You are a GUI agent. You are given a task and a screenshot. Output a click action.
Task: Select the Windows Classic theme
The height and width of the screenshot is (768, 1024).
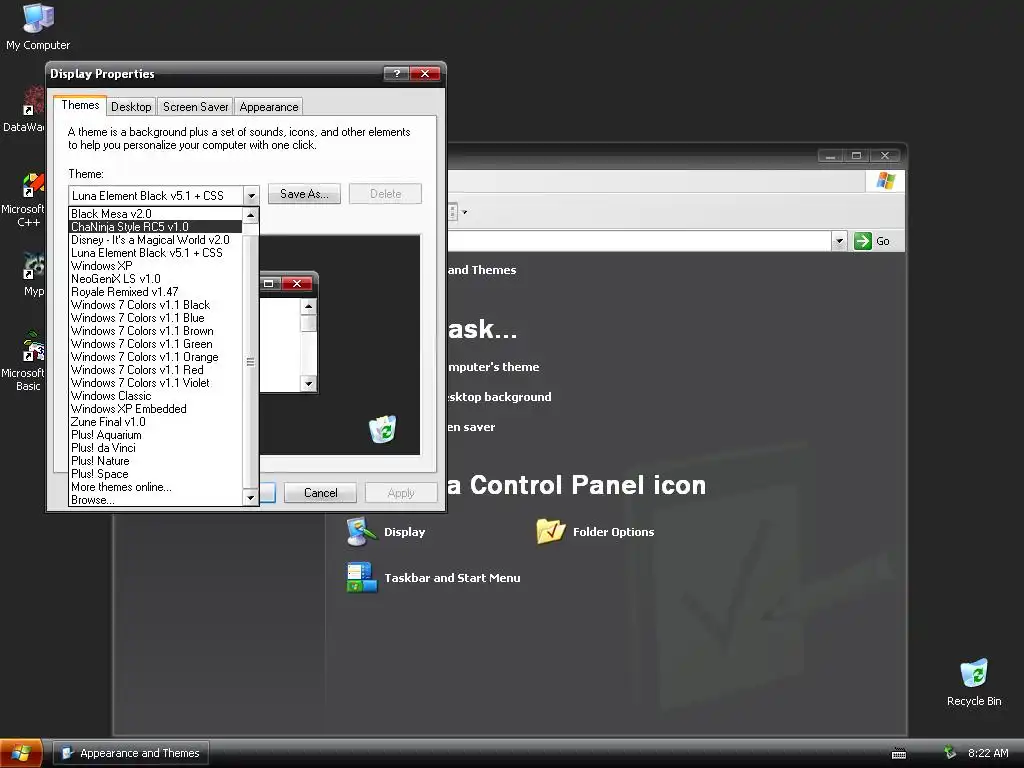click(x=155, y=396)
